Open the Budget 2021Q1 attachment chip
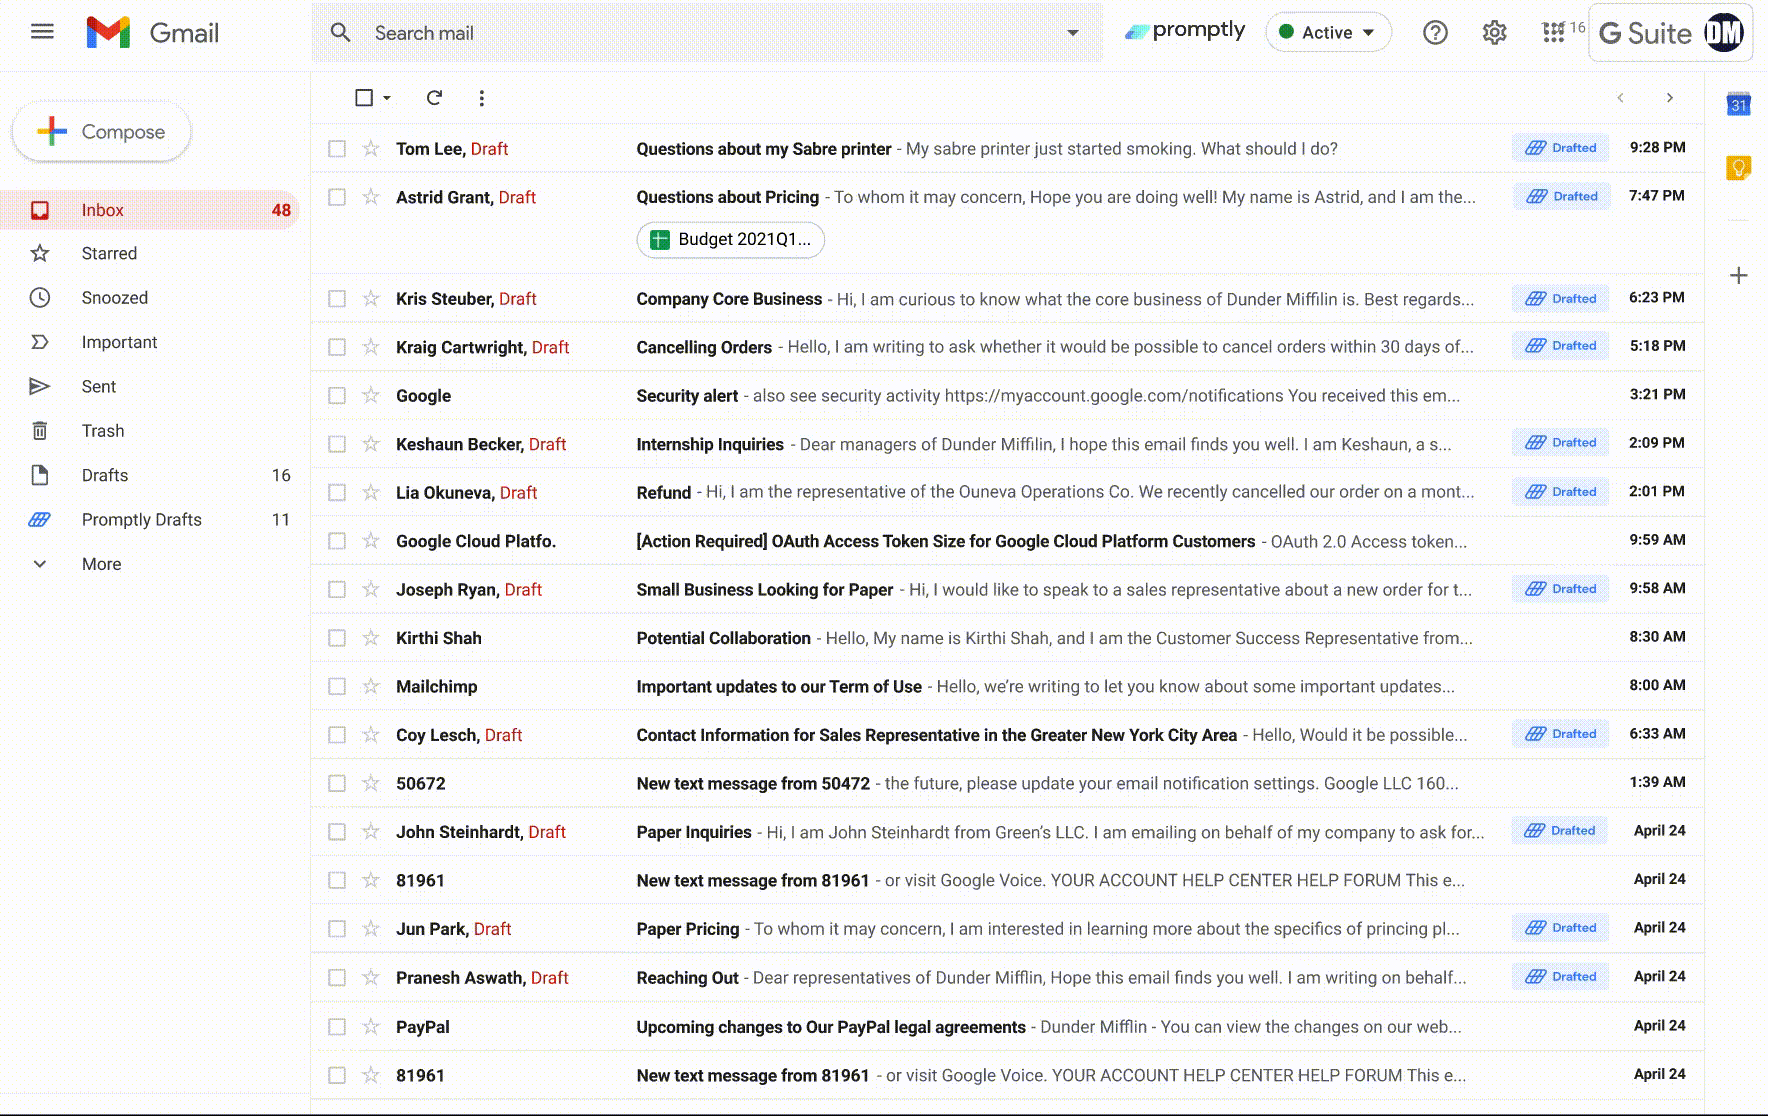This screenshot has width=1768, height=1116. pos(730,240)
